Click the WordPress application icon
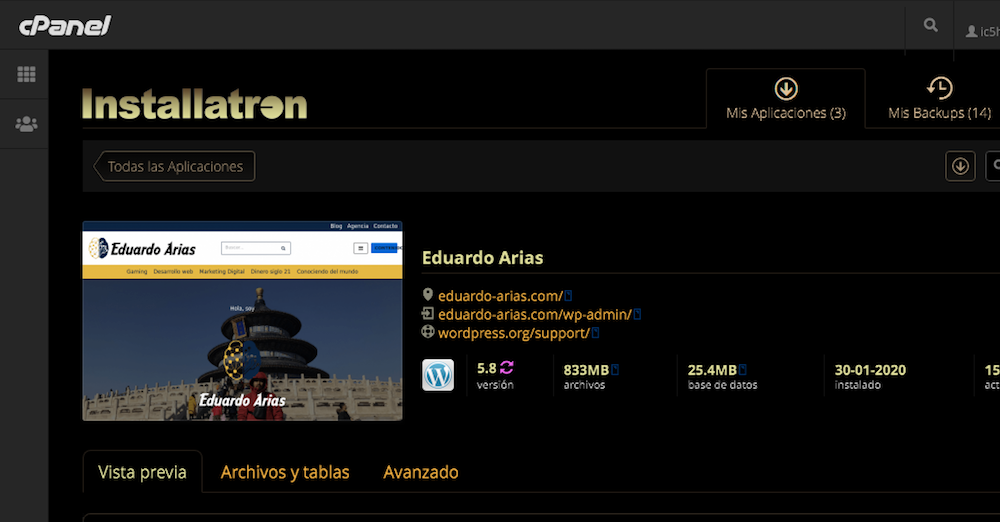Screen dimensions: 1000x522 (x=438, y=375)
